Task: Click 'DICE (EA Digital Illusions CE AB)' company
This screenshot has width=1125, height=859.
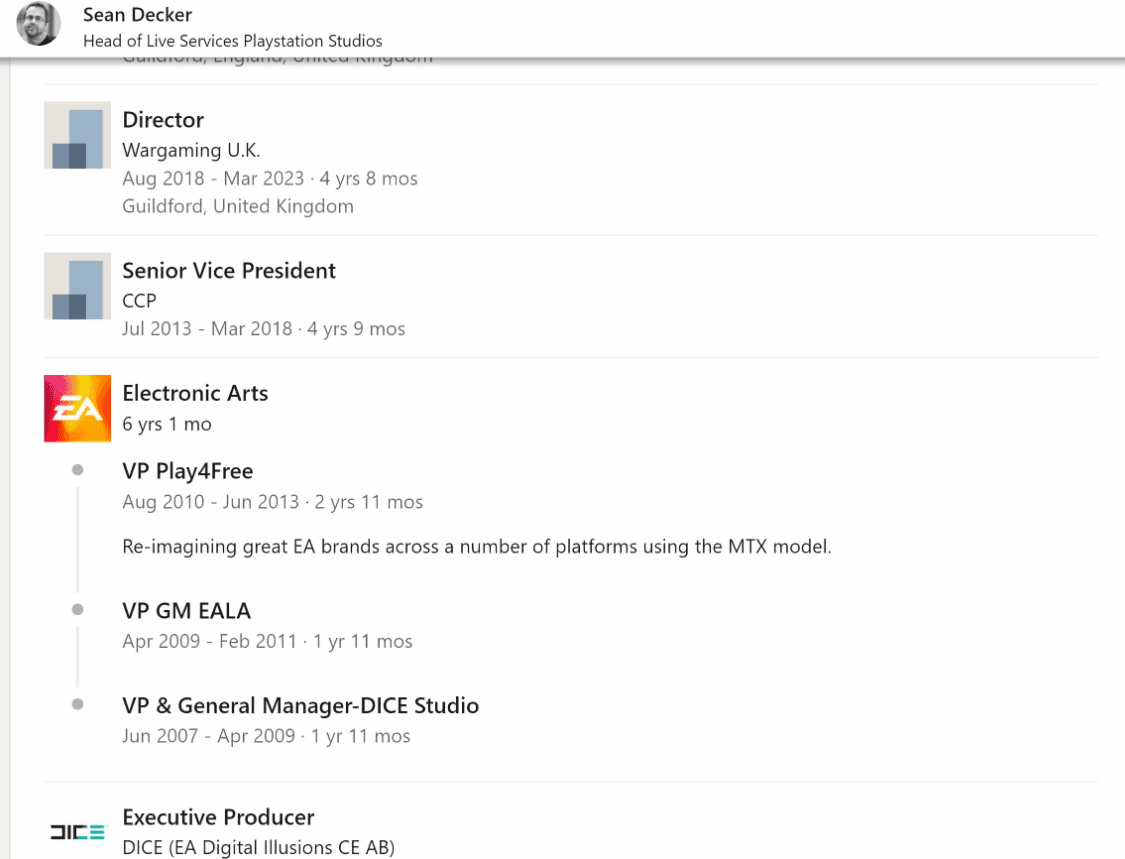Action: click(258, 848)
